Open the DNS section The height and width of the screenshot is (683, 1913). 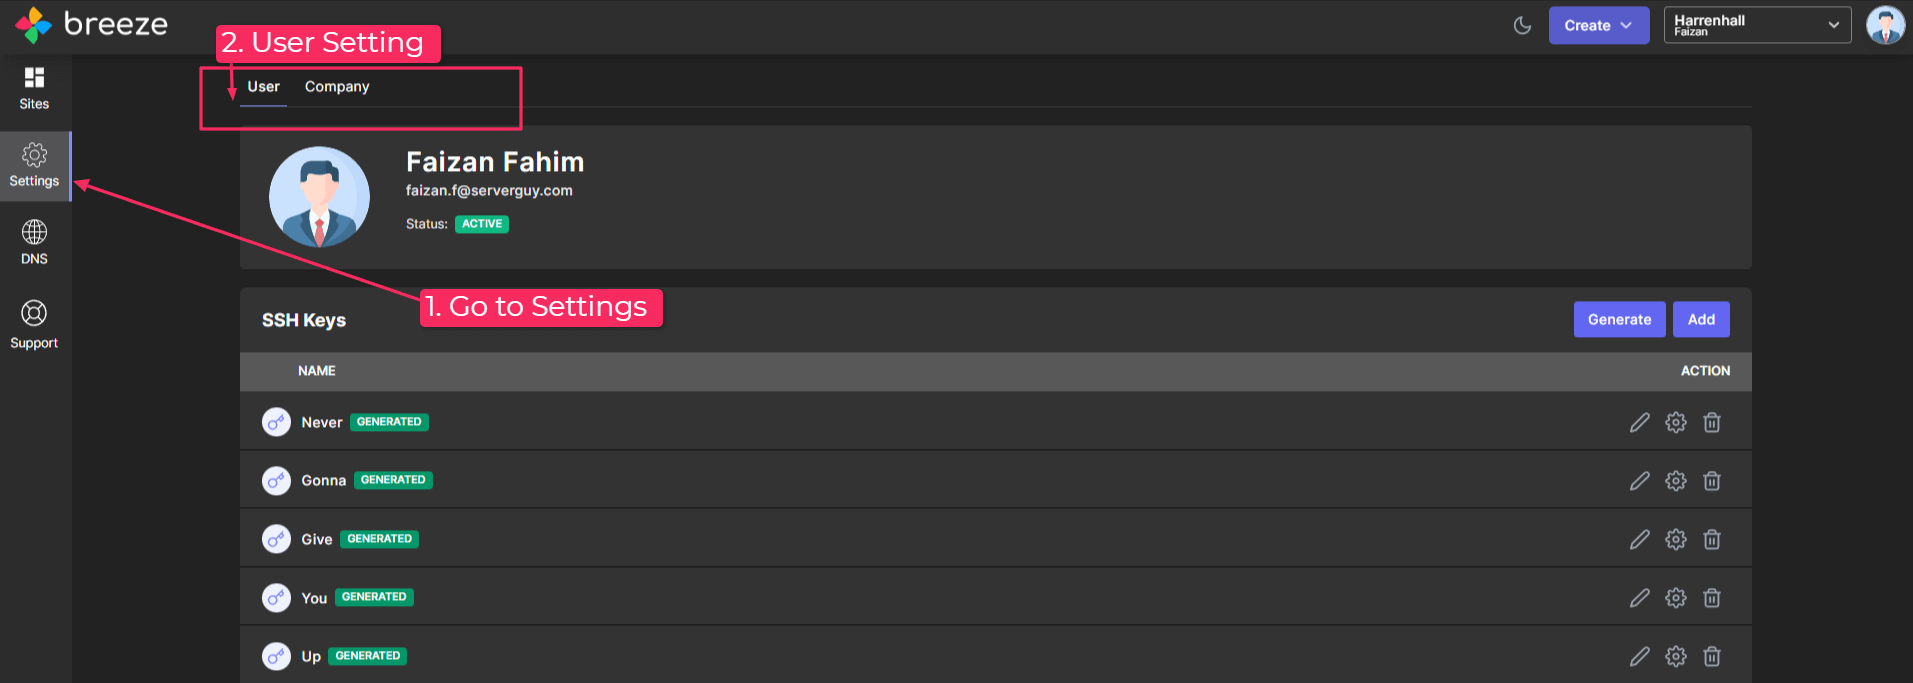pyautogui.click(x=34, y=243)
